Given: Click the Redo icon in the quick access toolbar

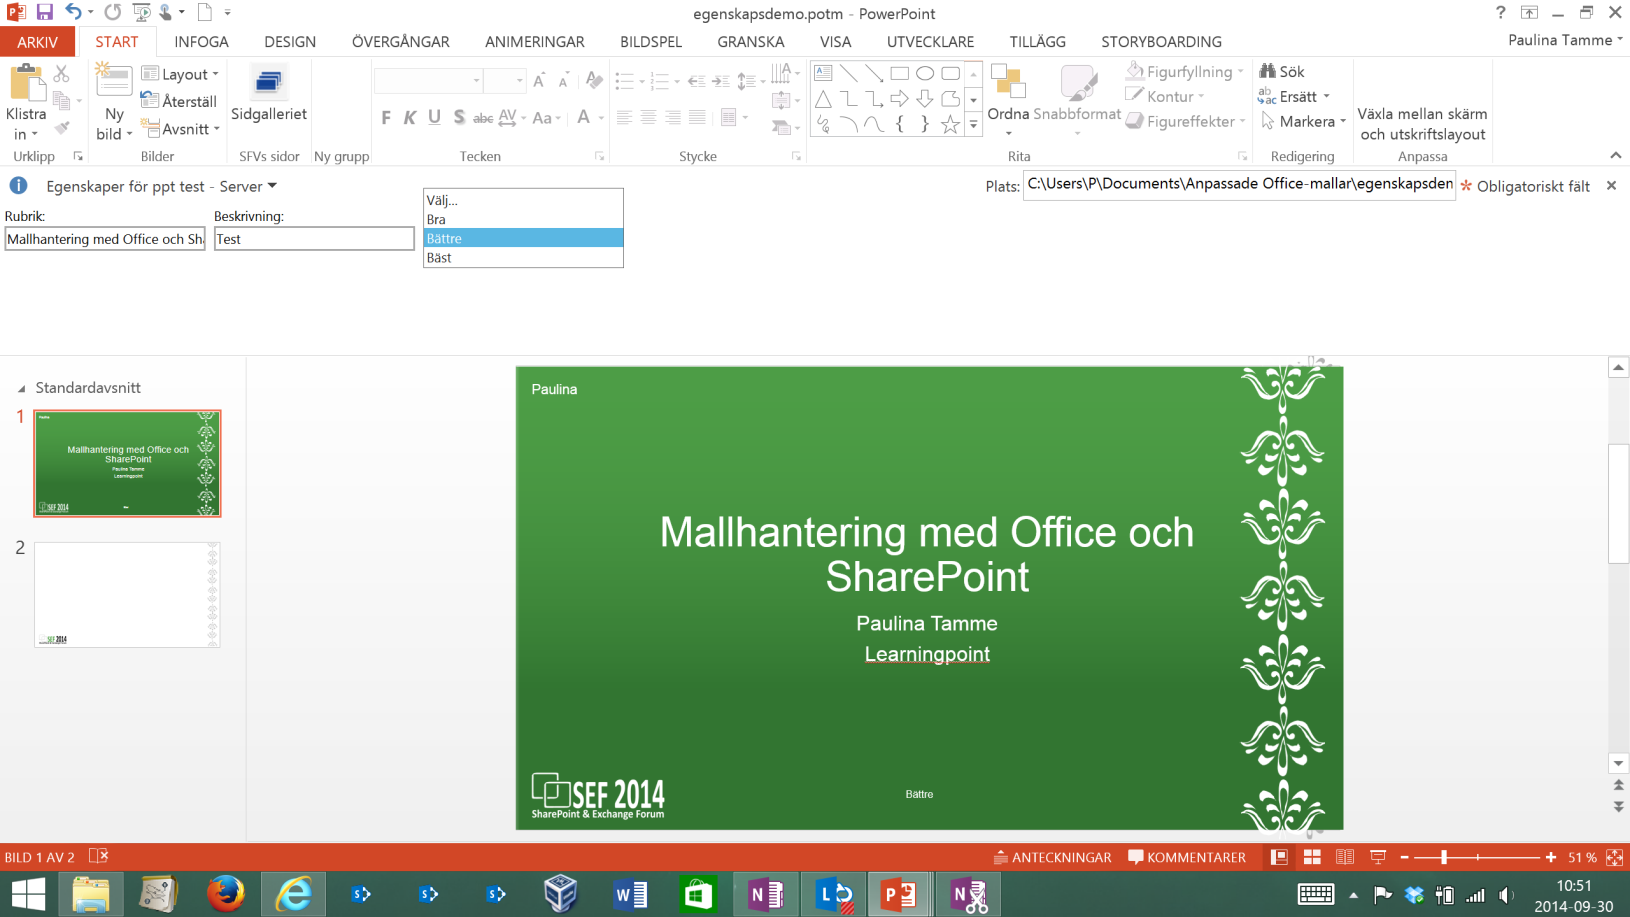Looking at the screenshot, I should [x=113, y=12].
